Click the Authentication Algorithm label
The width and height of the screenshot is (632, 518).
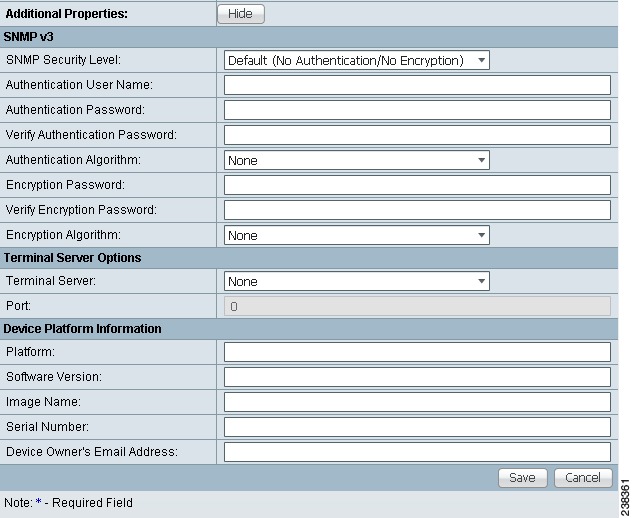(73, 160)
